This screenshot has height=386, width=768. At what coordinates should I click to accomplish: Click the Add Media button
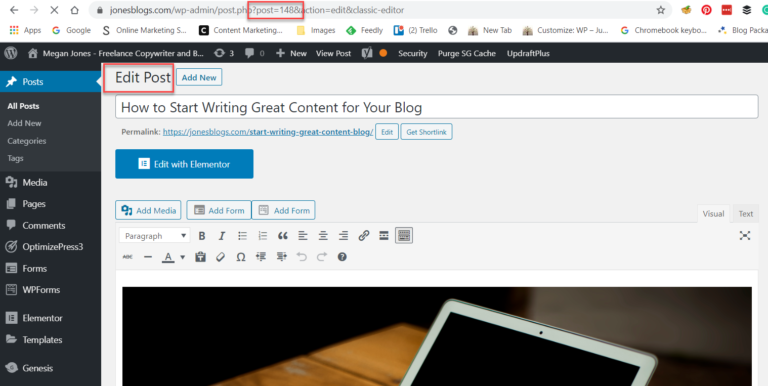pos(148,210)
